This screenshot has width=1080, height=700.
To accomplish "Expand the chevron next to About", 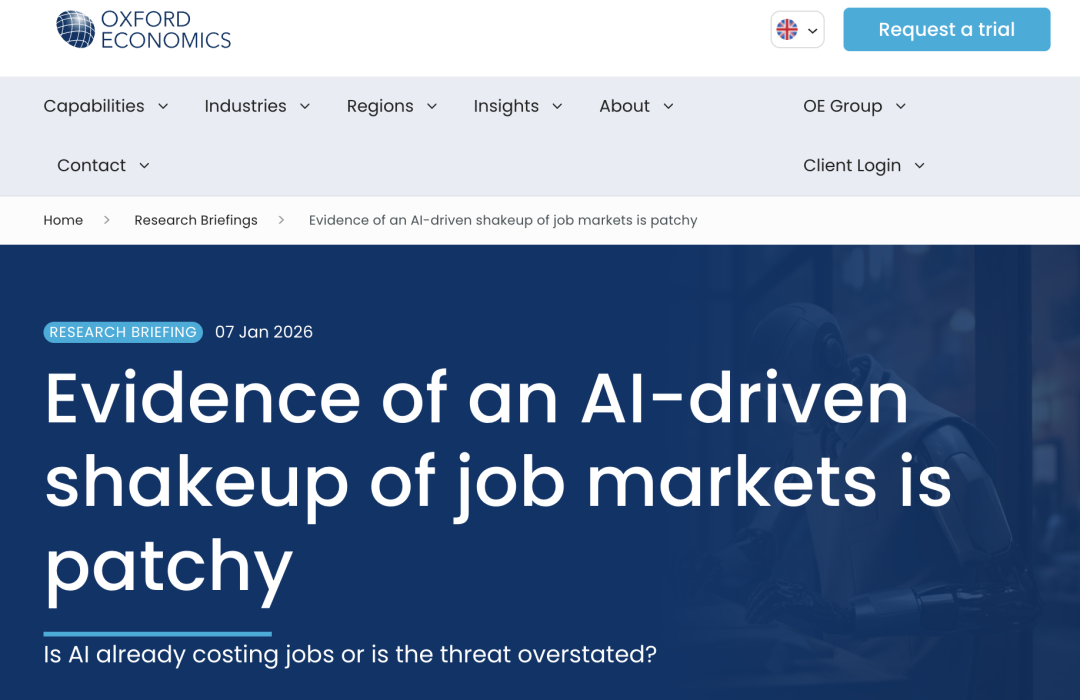I will (668, 106).
